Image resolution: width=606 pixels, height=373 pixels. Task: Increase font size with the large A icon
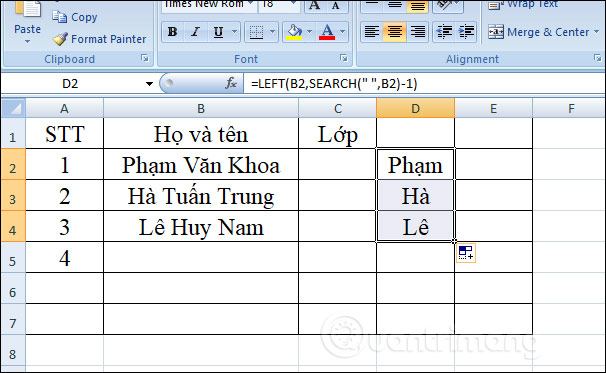pos(315,5)
